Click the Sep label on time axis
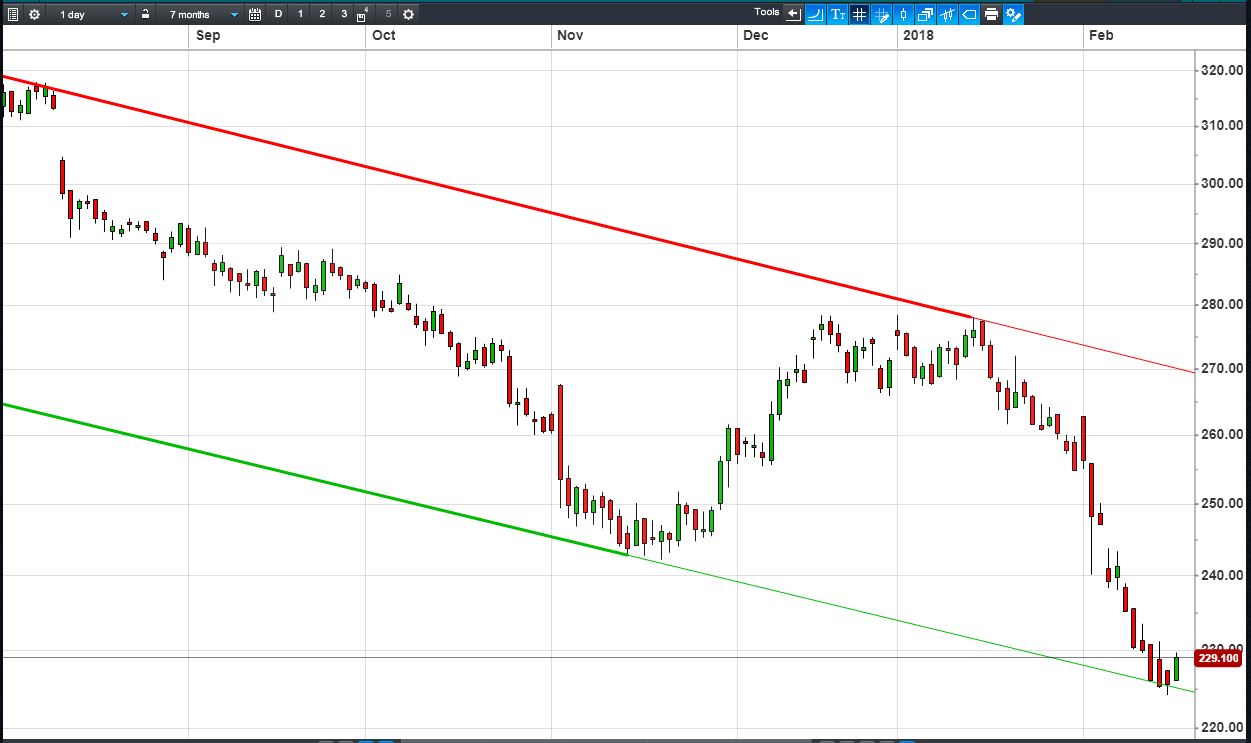 208,35
